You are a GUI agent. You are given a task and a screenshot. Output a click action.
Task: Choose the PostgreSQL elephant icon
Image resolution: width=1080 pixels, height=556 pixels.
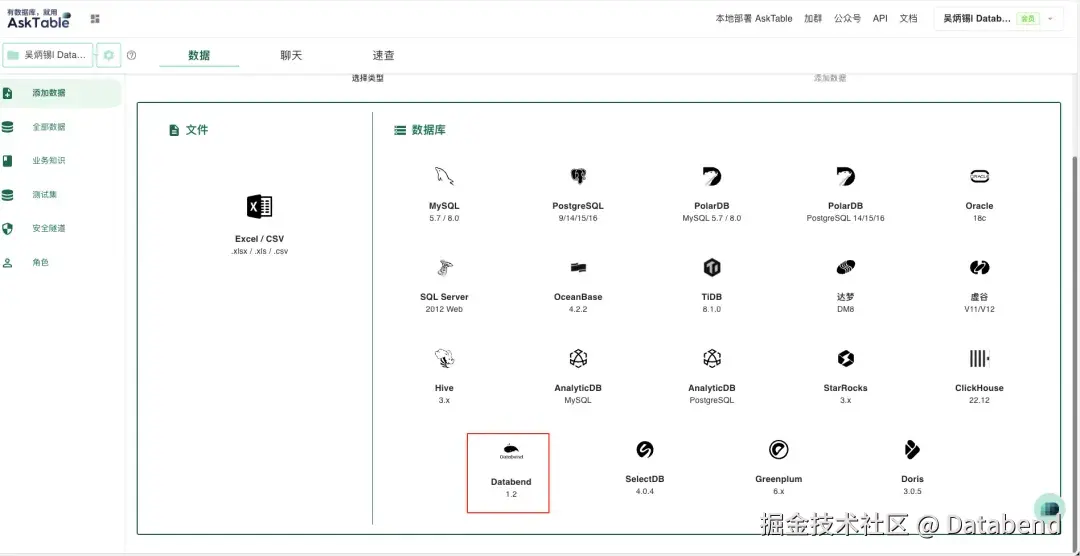coord(578,176)
